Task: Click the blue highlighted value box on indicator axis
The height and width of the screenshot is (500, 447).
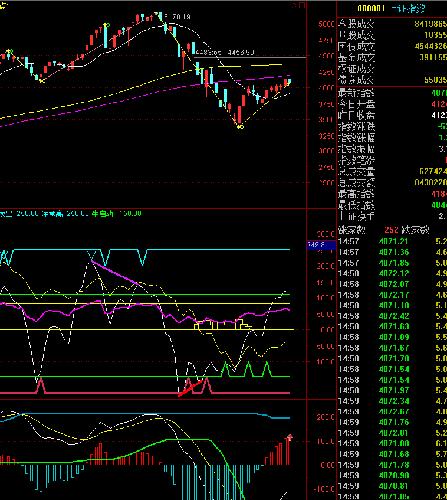Action: pyautogui.click(x=321, y=245)
